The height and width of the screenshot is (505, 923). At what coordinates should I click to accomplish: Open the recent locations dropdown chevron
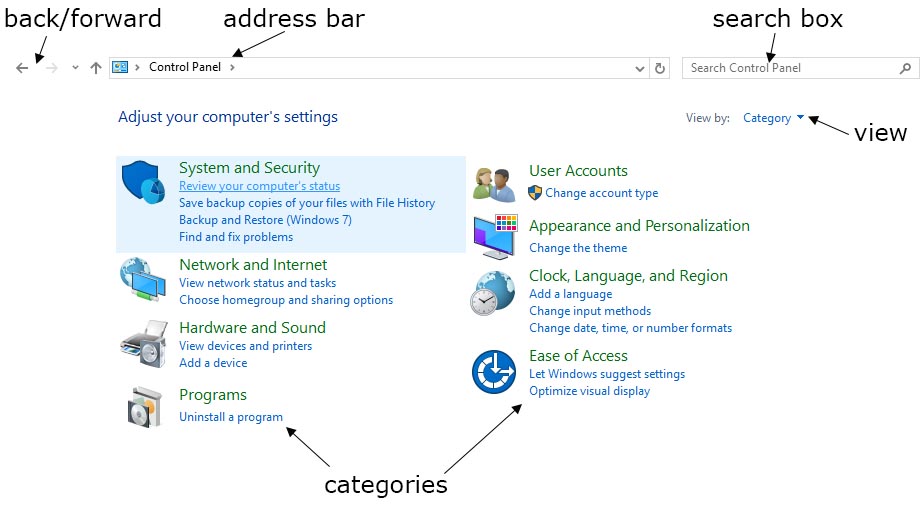(x=75, y=68)
